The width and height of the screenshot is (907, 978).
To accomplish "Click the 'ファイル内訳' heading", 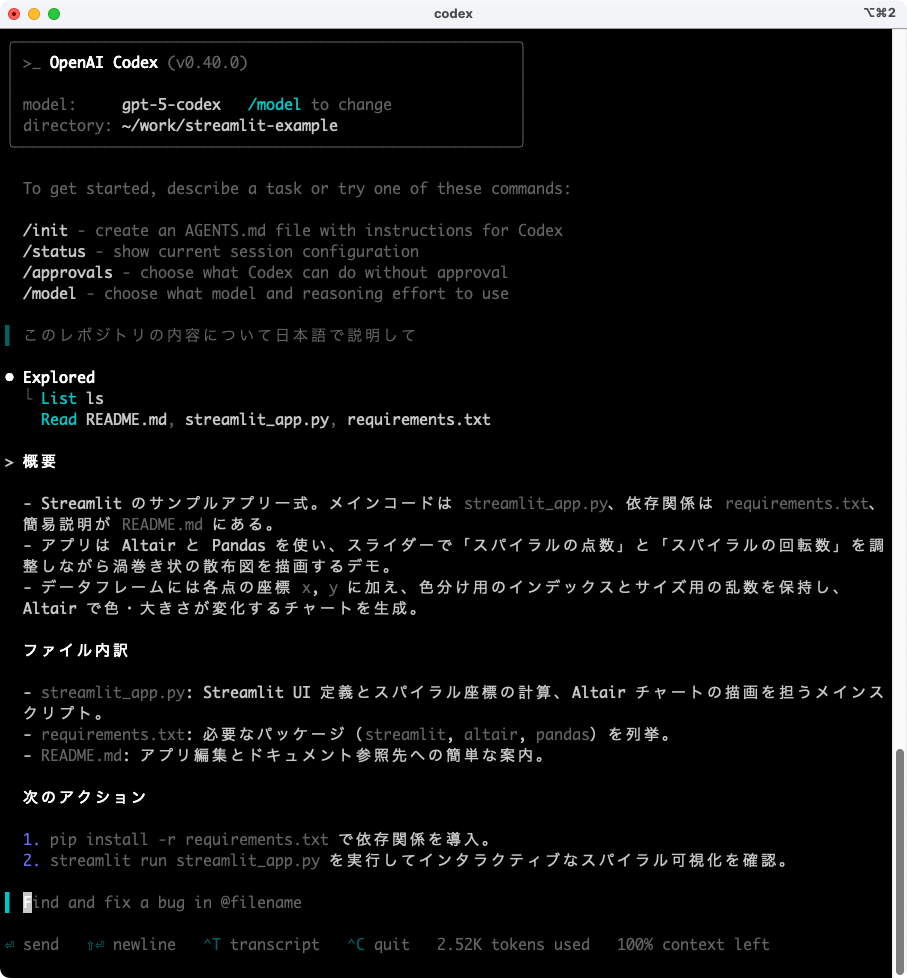I will coord(75,651).
